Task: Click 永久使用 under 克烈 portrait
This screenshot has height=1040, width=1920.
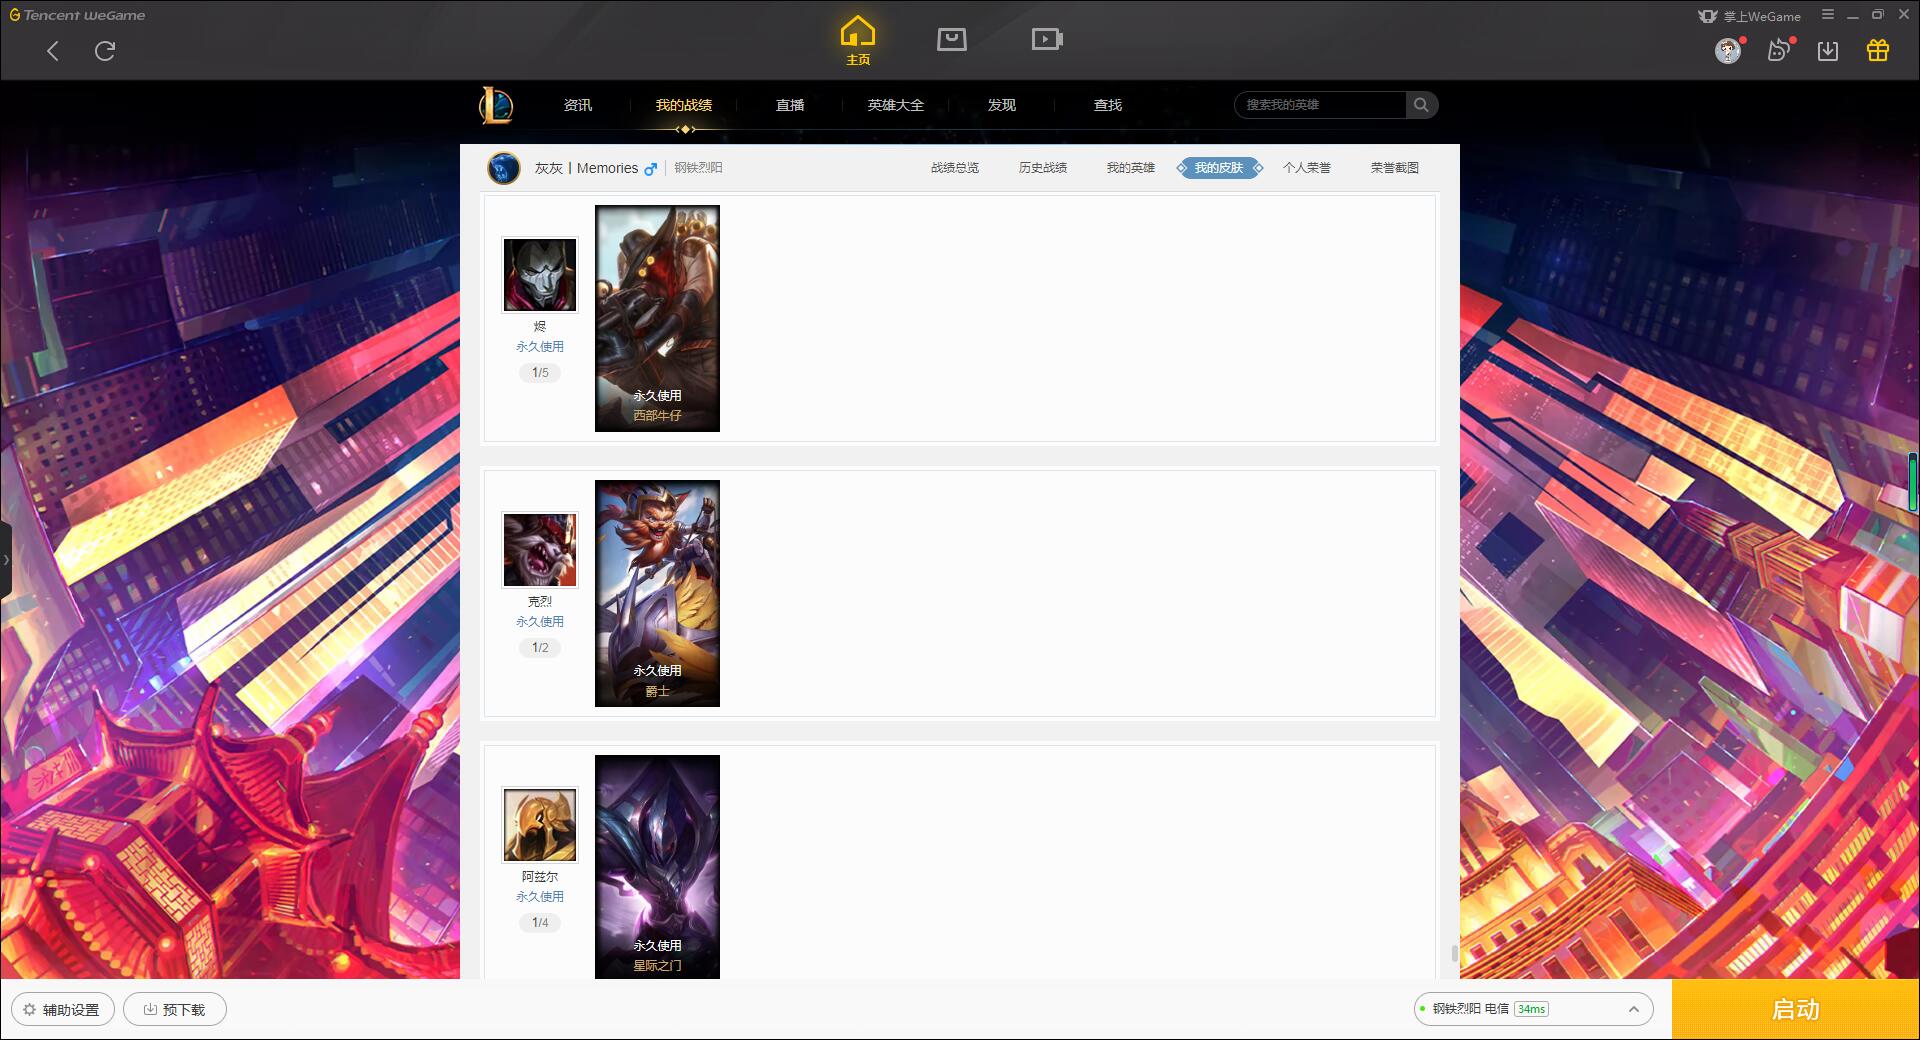Action: tap(540, 622)
